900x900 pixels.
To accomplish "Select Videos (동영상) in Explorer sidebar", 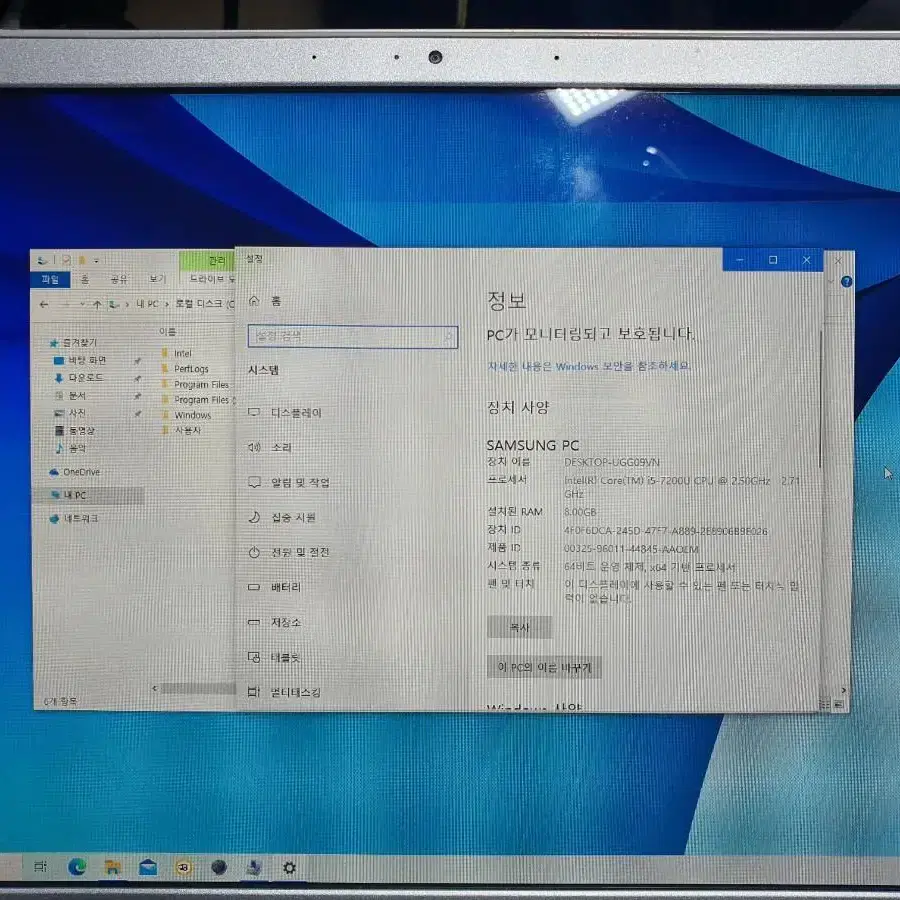I will (75, 430).
